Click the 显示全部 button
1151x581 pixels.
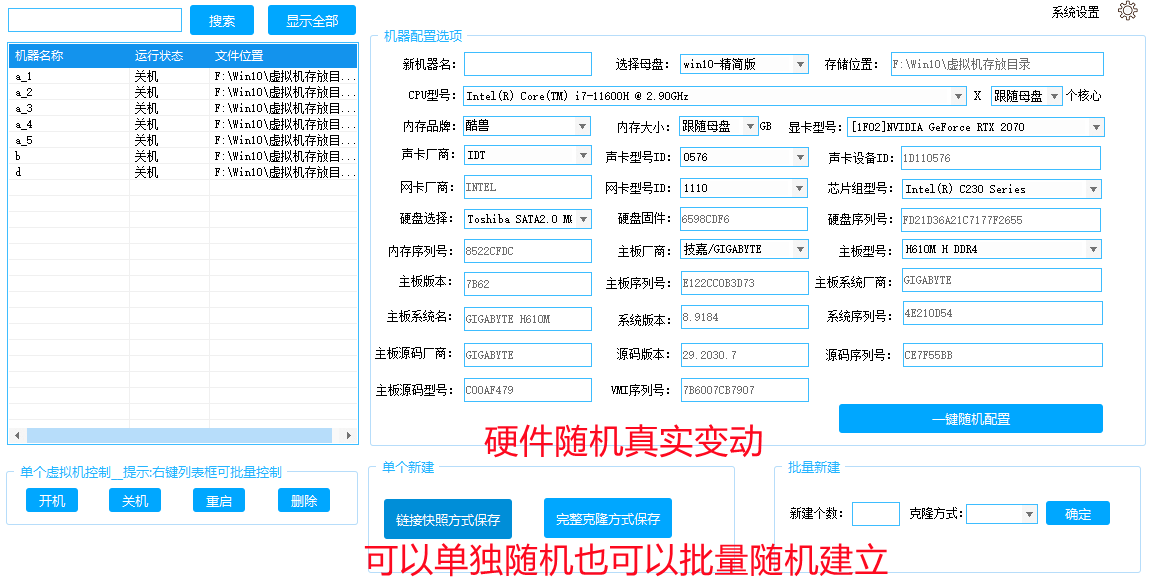click(312, 20)
